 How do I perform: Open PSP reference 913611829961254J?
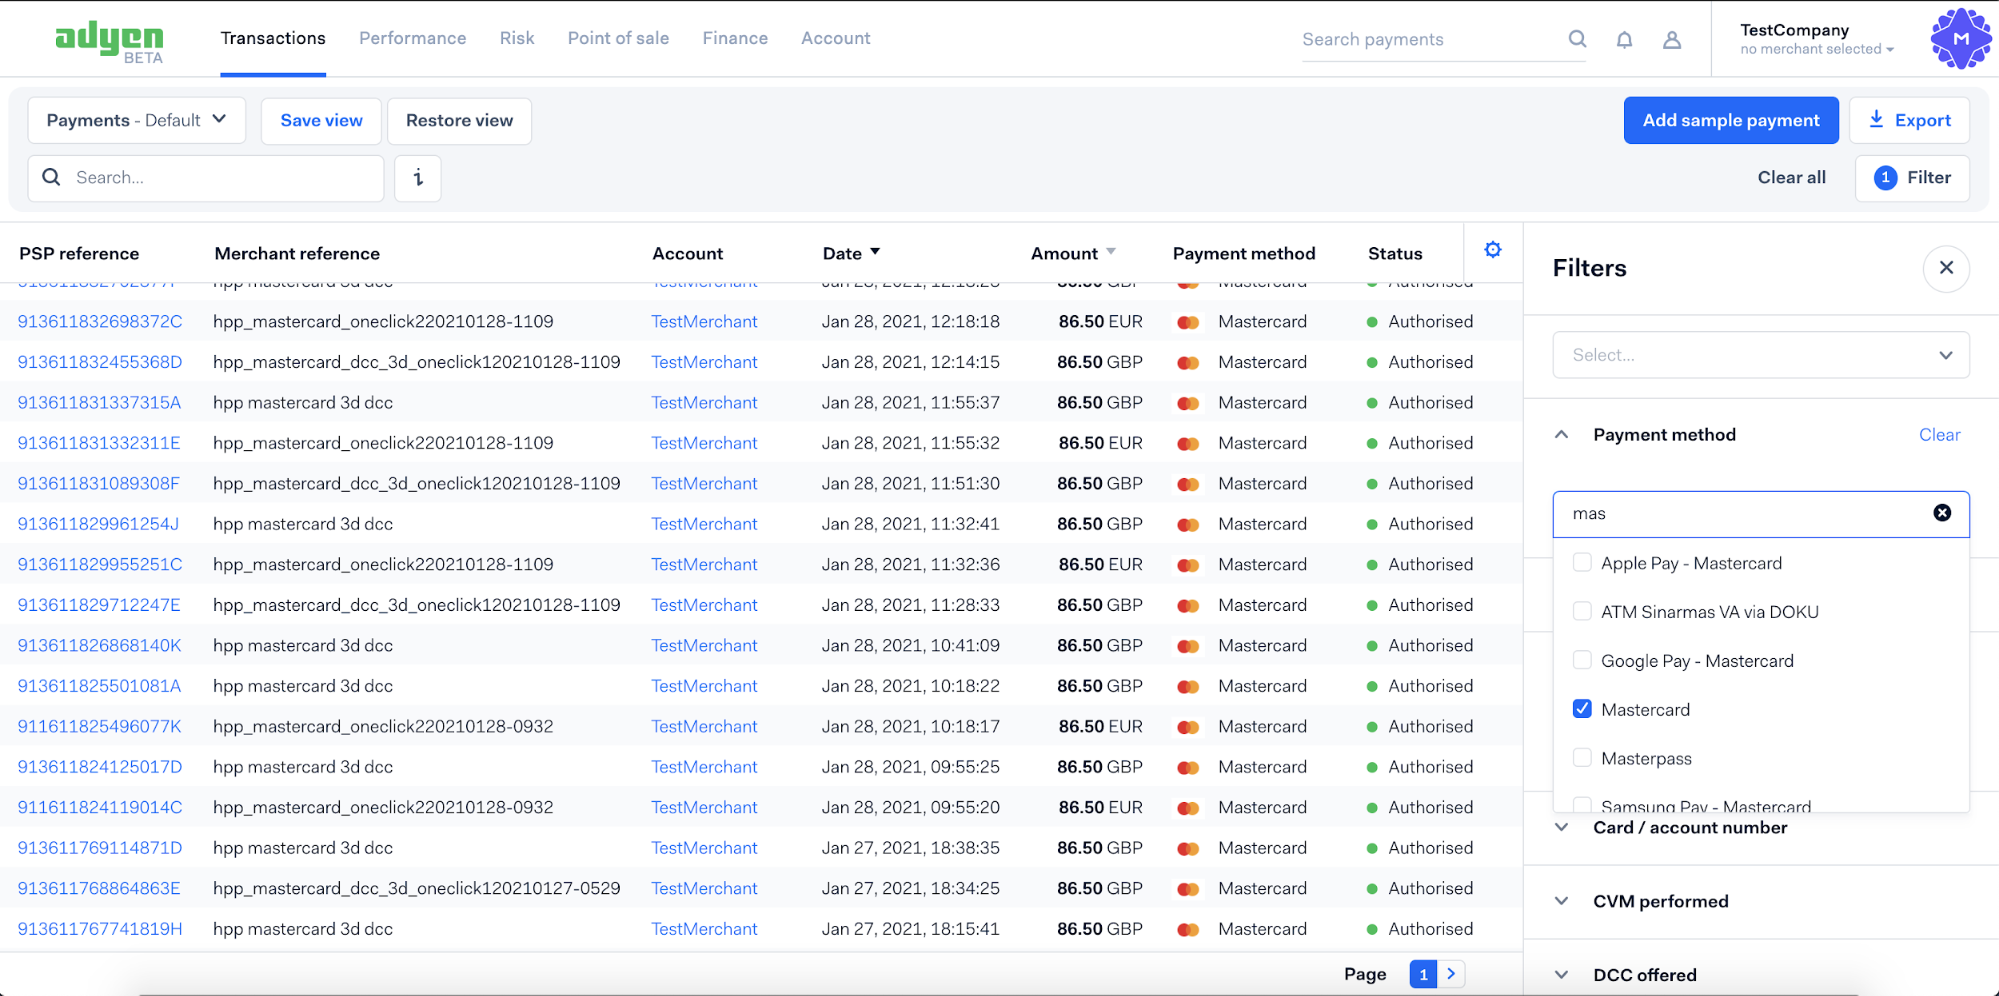(x=99, y=524)
